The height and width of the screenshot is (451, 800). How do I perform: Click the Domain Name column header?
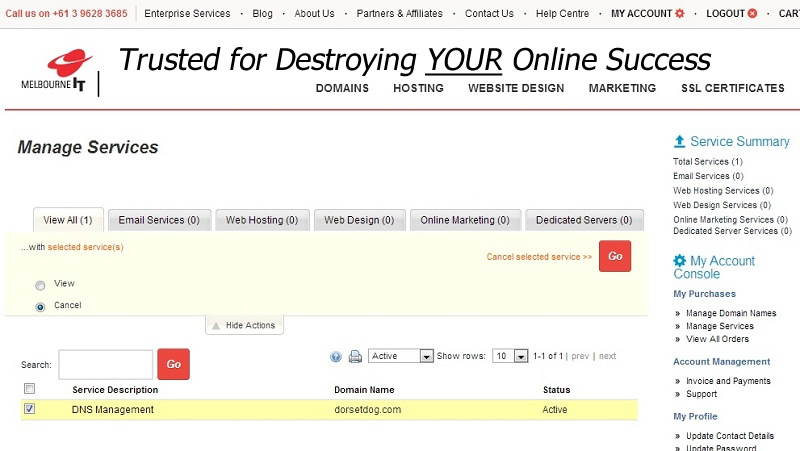[x=364, y=390]
